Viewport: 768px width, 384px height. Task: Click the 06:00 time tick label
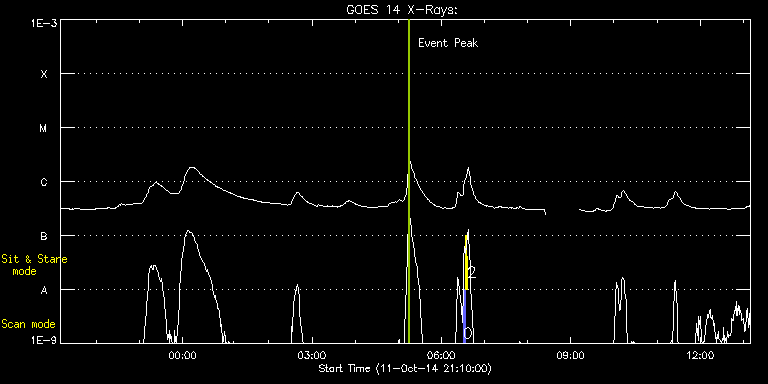441,355
